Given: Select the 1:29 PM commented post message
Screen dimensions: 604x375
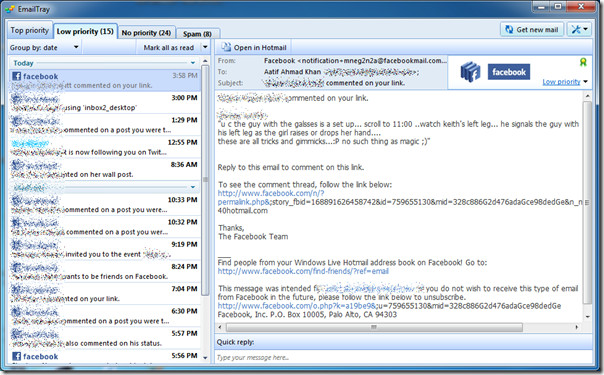Looking at the screenshot, I should coord(105,125).
